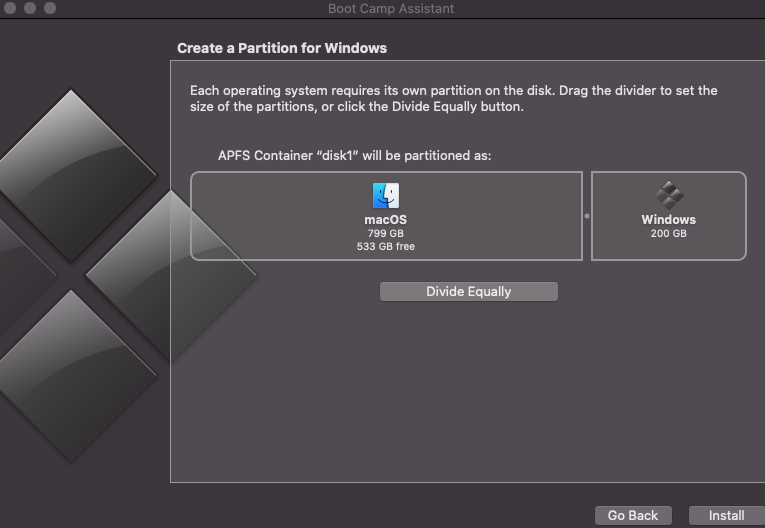Zoom the Boot Camp Assistant window
This screenshot has height=528, width=765.
[50, 8]
